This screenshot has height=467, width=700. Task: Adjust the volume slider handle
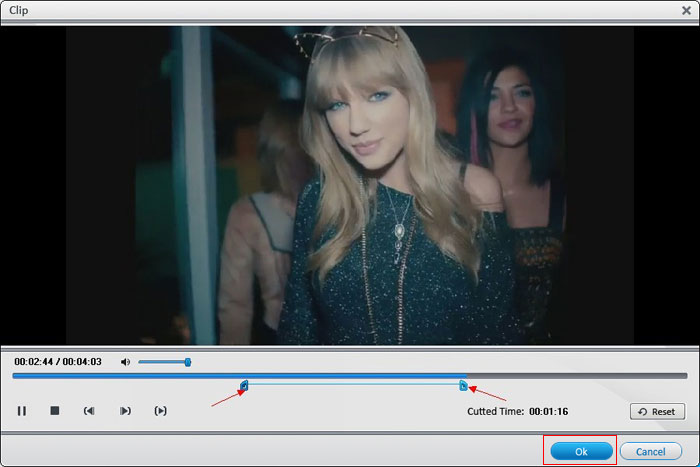click(188, 362)
